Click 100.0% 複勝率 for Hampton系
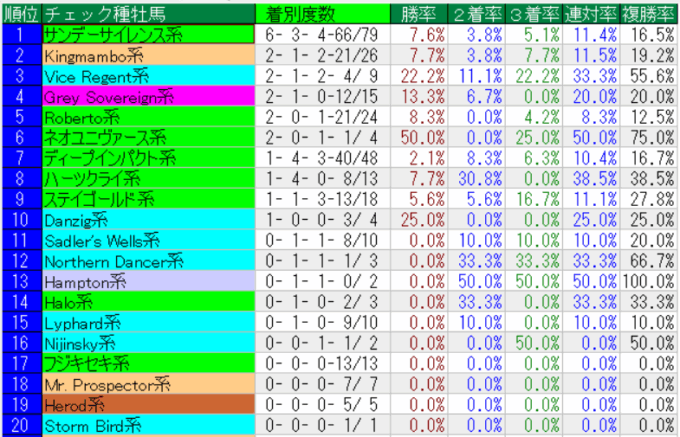 [648, 281]
